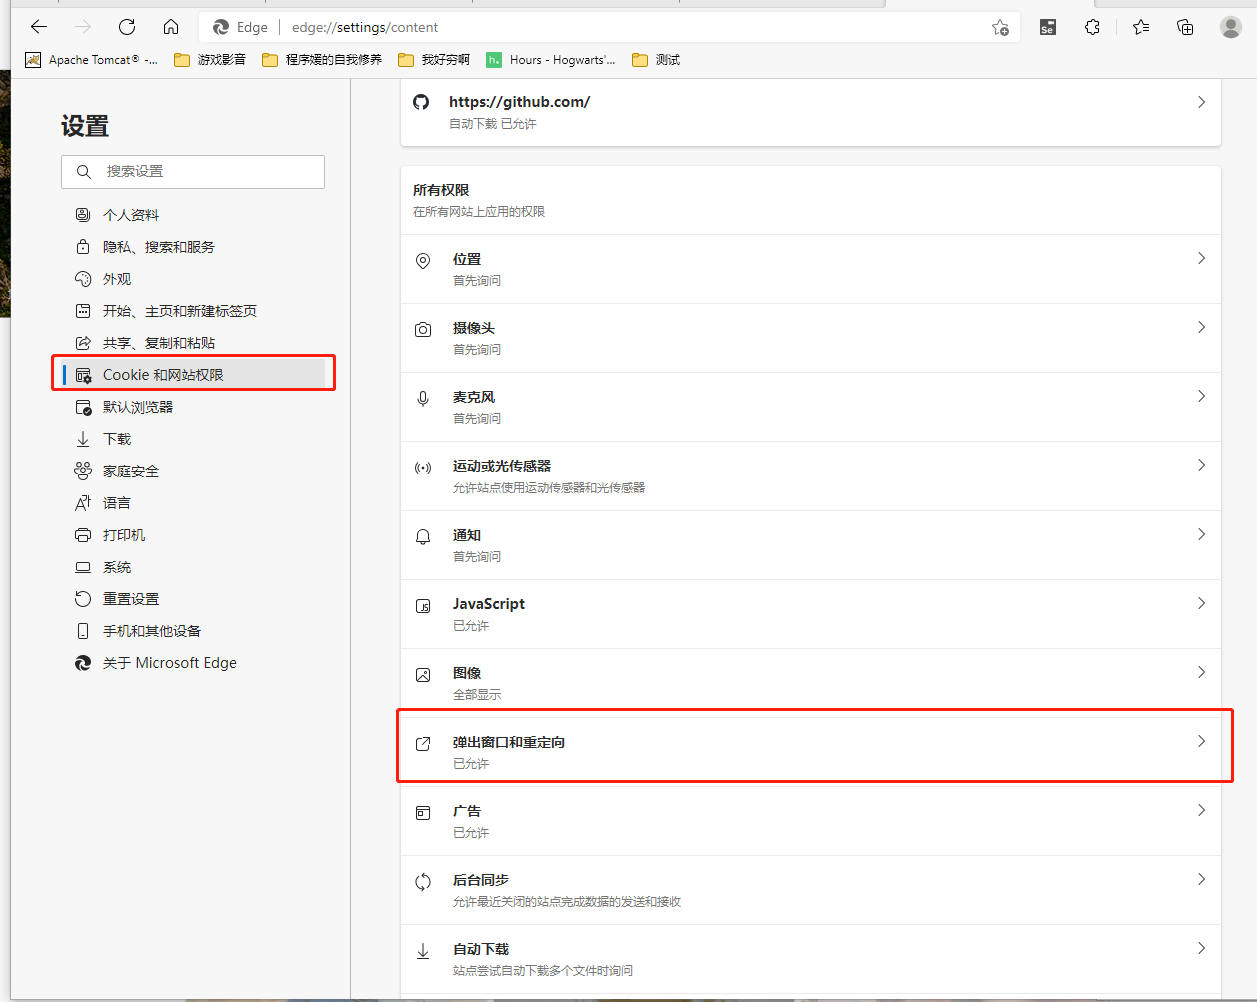Click the 位置 location pin icon
1257x1002 pixels.
[422, 258]
